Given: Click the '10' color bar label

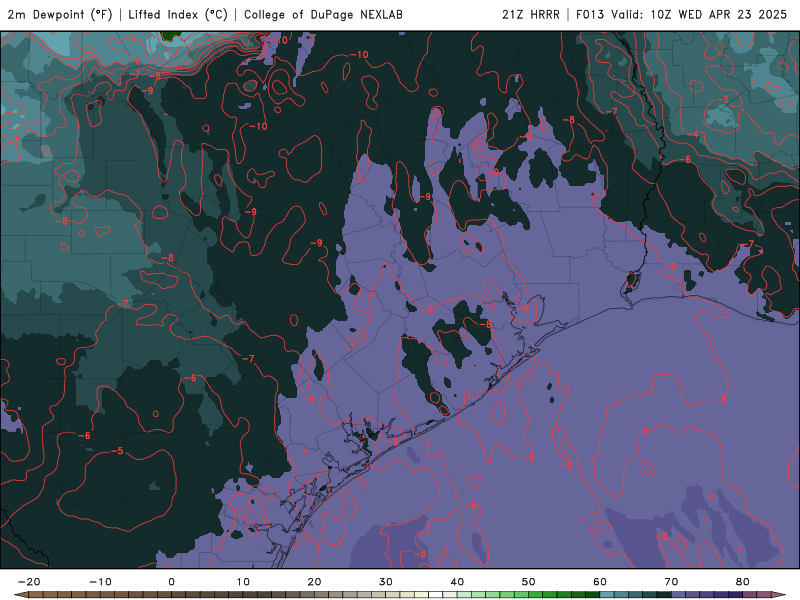Looking at the screenshot, I should (243, 582).
